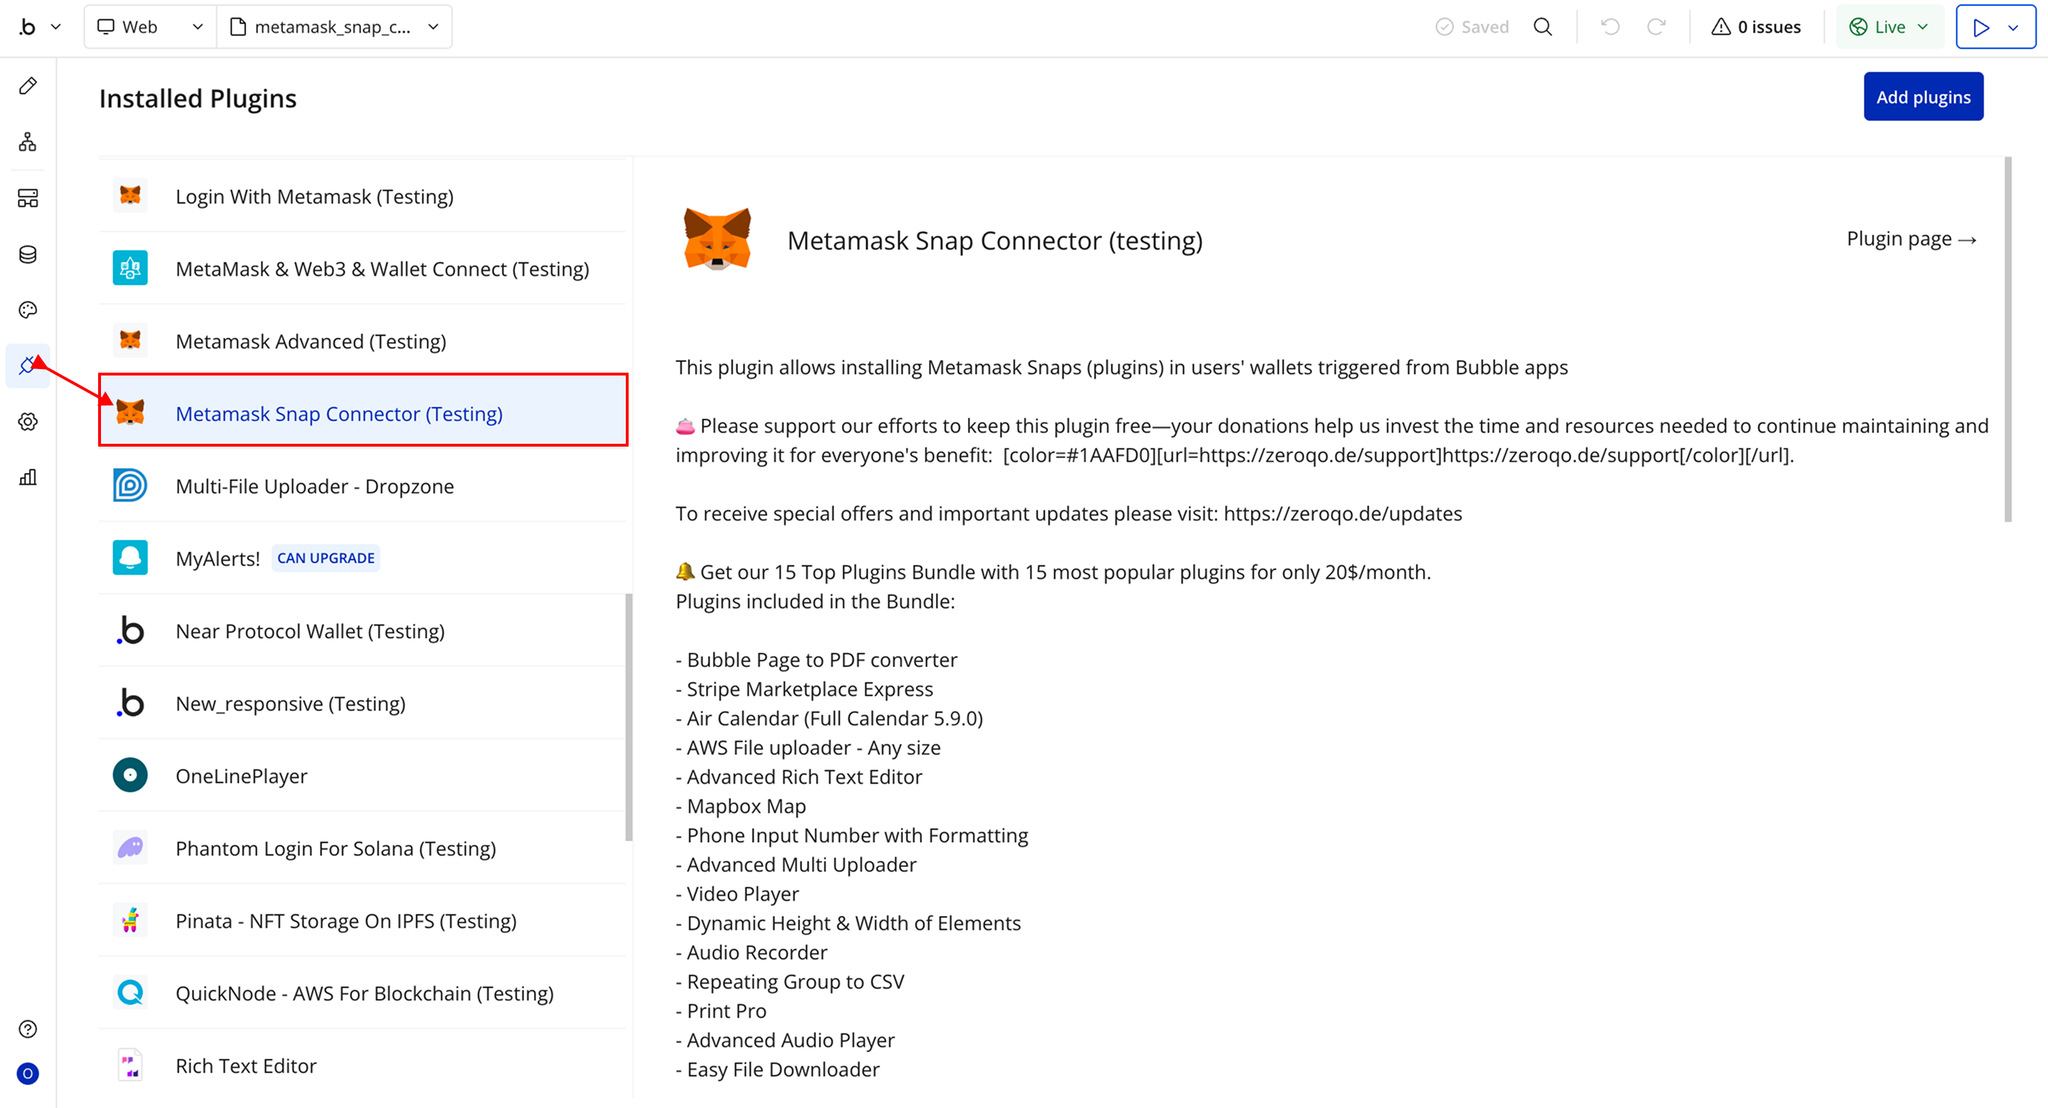Expand the Live version dropdown

[1889, 27]
